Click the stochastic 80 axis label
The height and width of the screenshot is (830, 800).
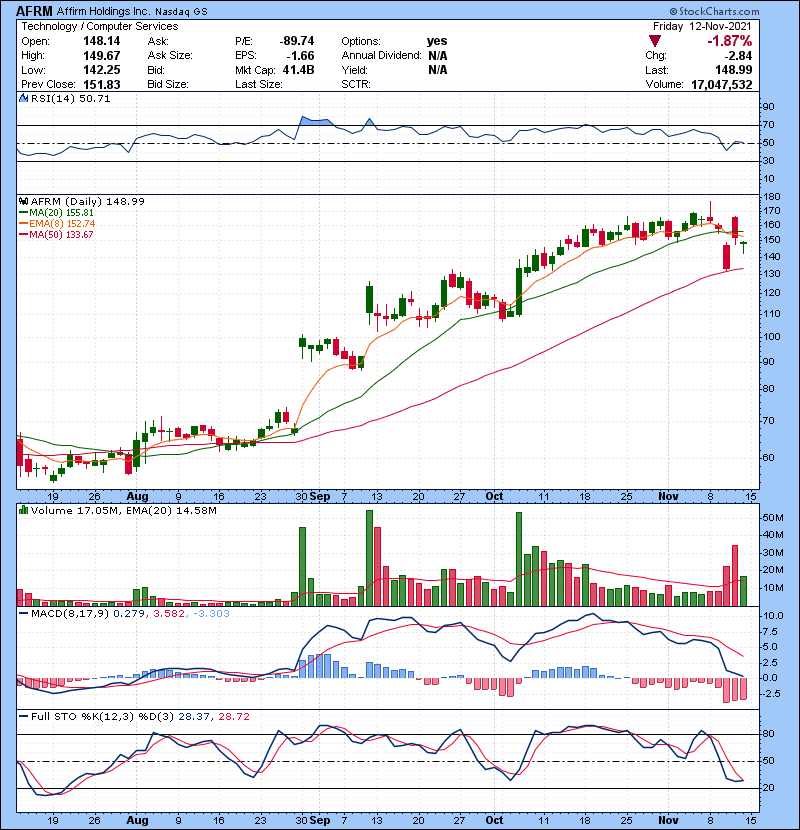point(769,734)
